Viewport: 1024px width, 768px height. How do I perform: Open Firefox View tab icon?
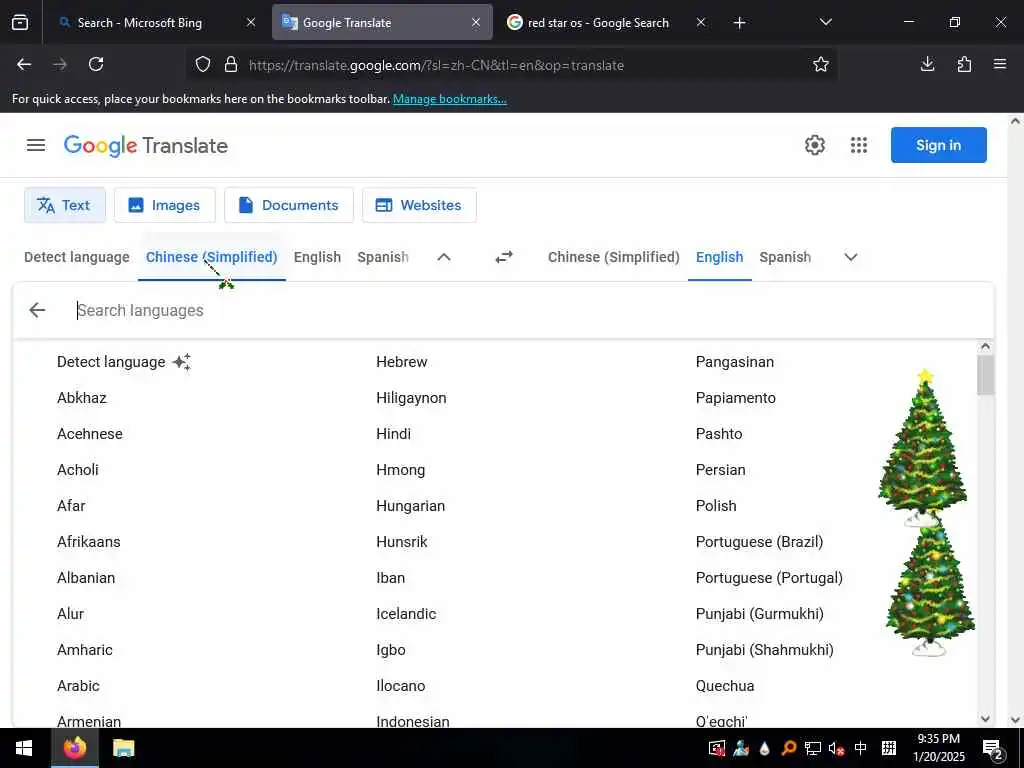(x=20, y=23)
